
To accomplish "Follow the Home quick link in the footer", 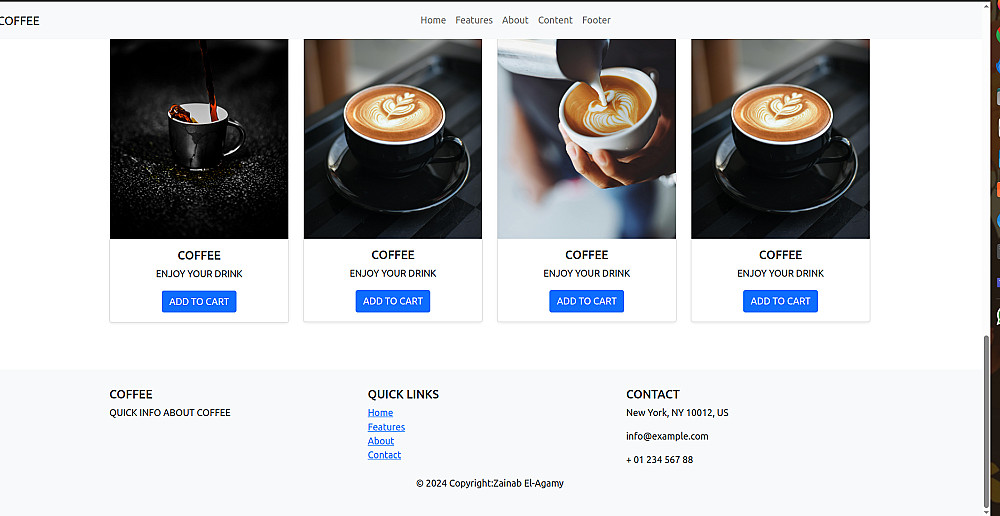I will (380, 413).
